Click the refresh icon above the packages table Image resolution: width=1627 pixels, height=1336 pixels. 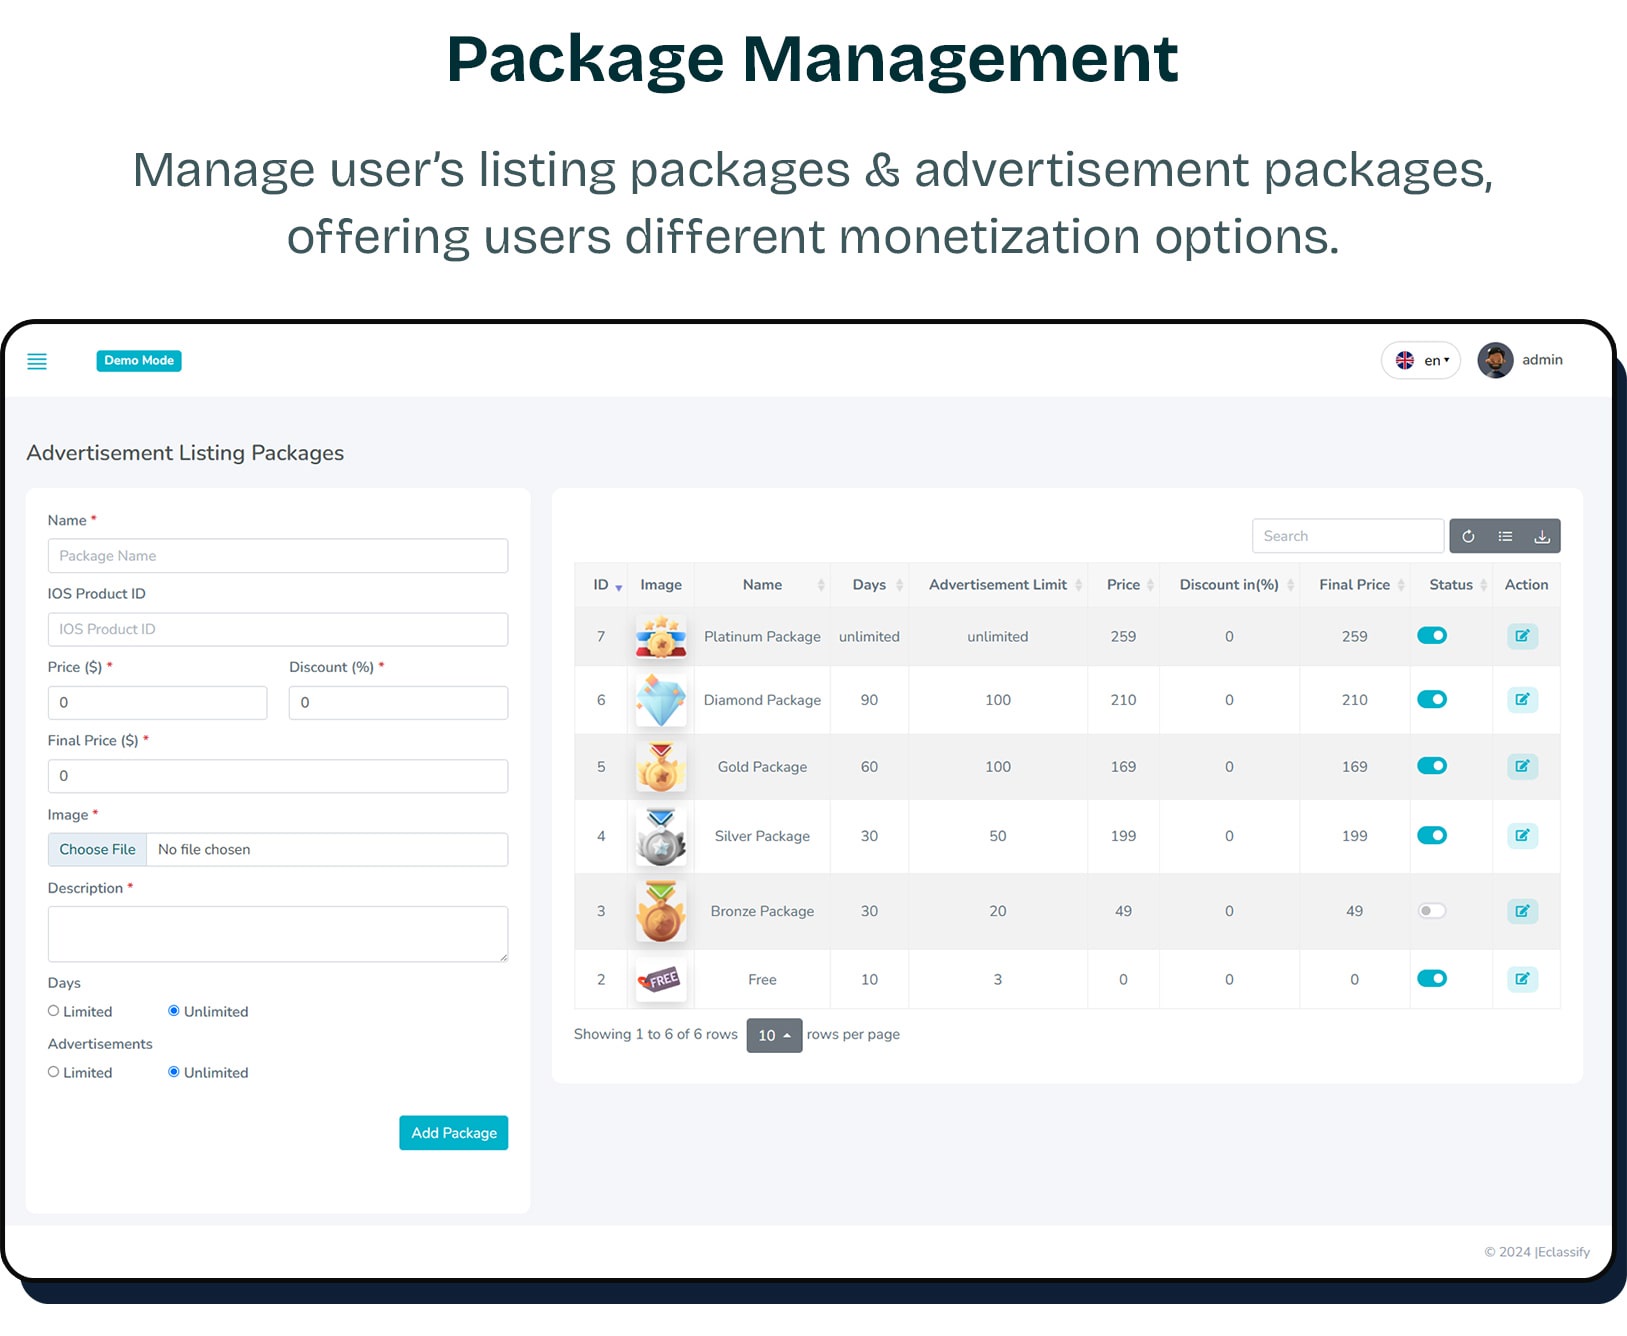[1468, 536]
